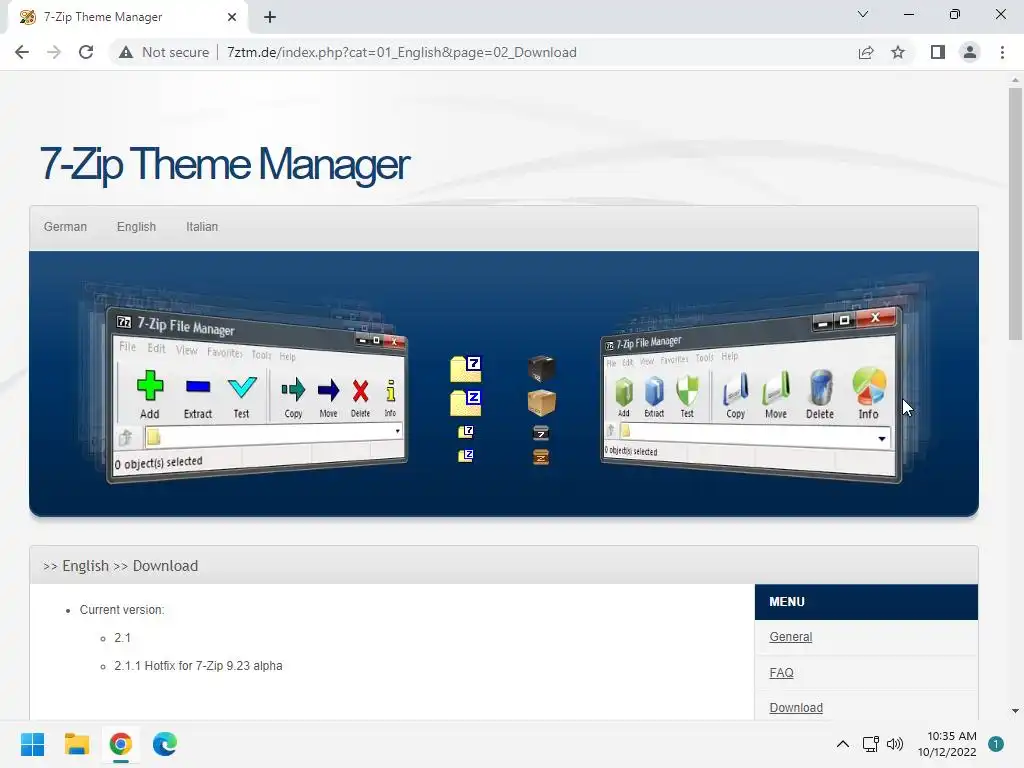Open the Chrome profile menu

click(x=970, y=52)
